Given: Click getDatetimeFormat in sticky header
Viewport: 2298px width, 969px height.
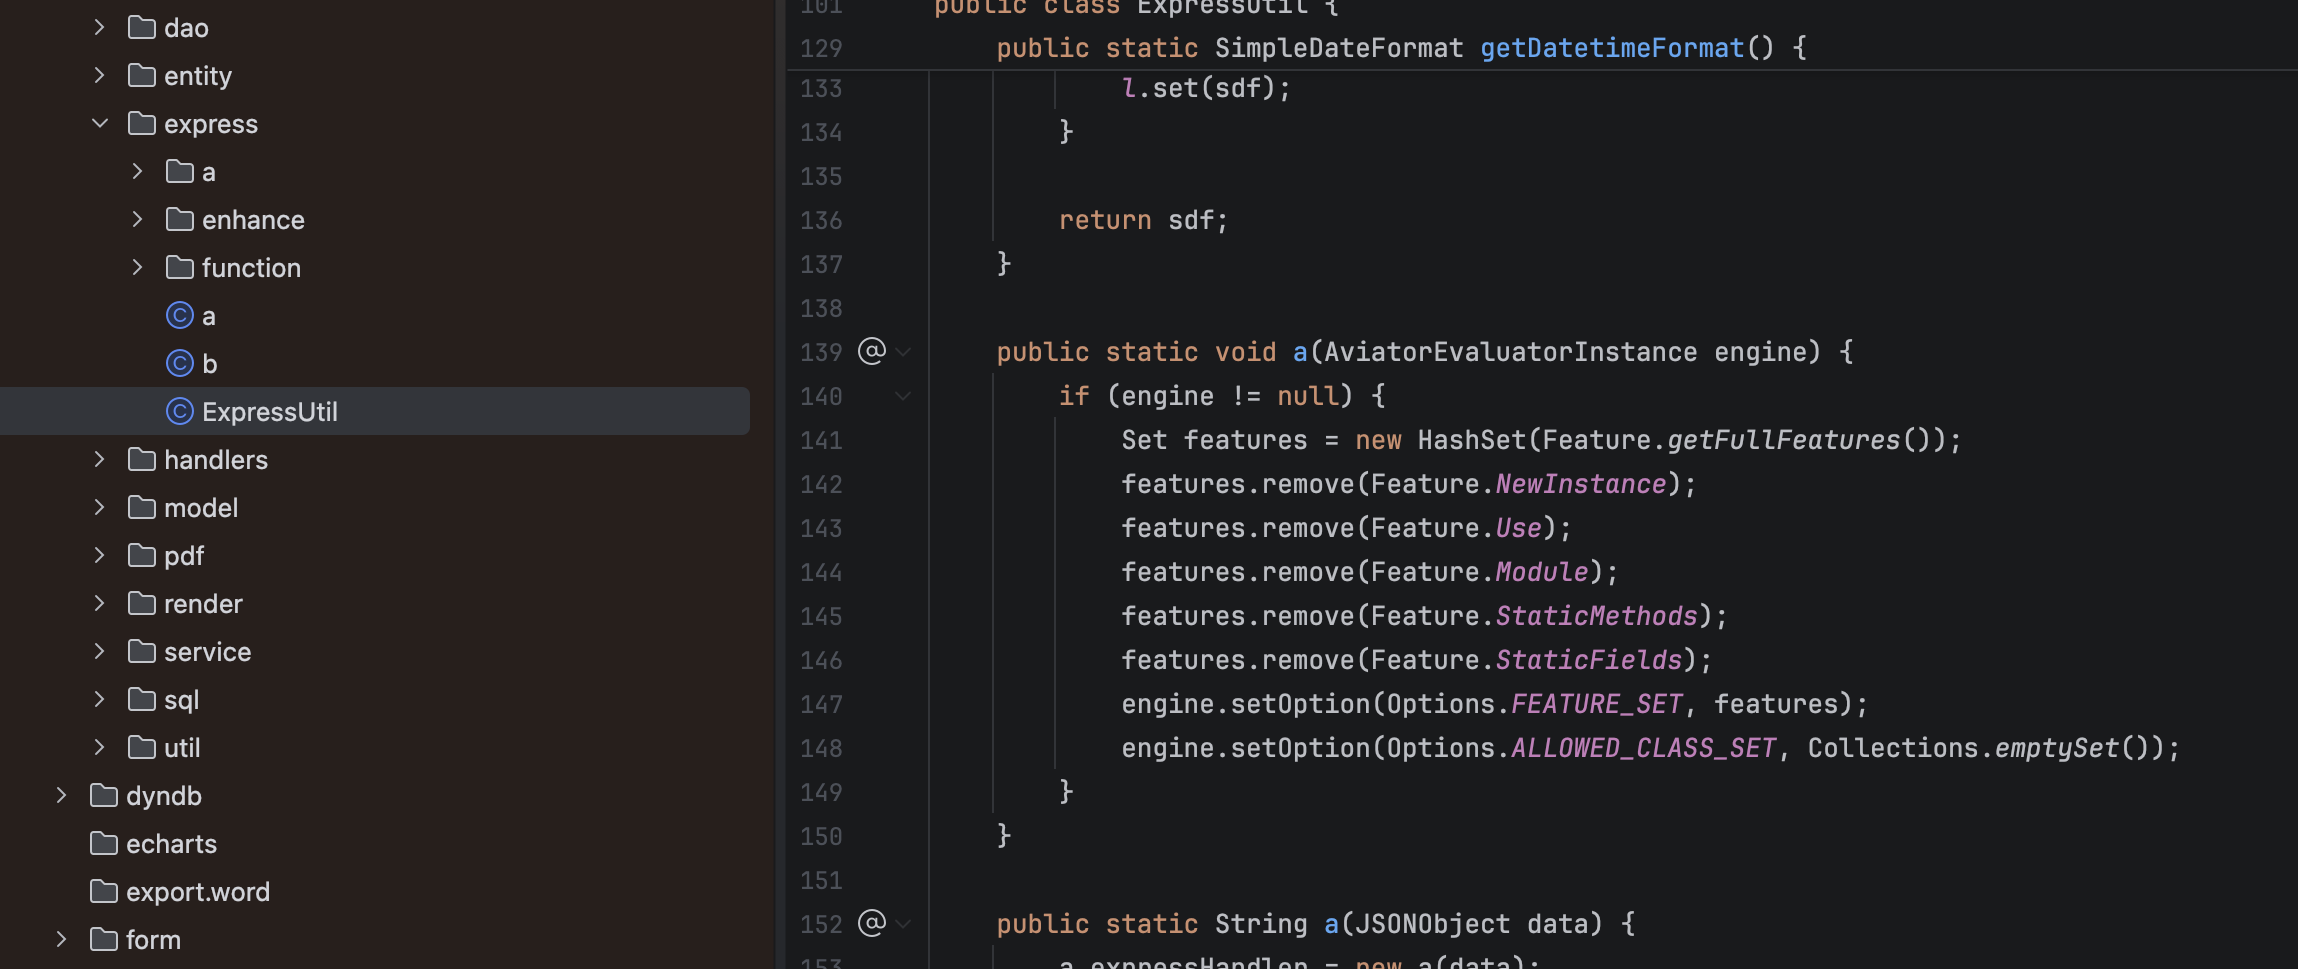Looking at the screenshot, I should (x=1612, y=47).
